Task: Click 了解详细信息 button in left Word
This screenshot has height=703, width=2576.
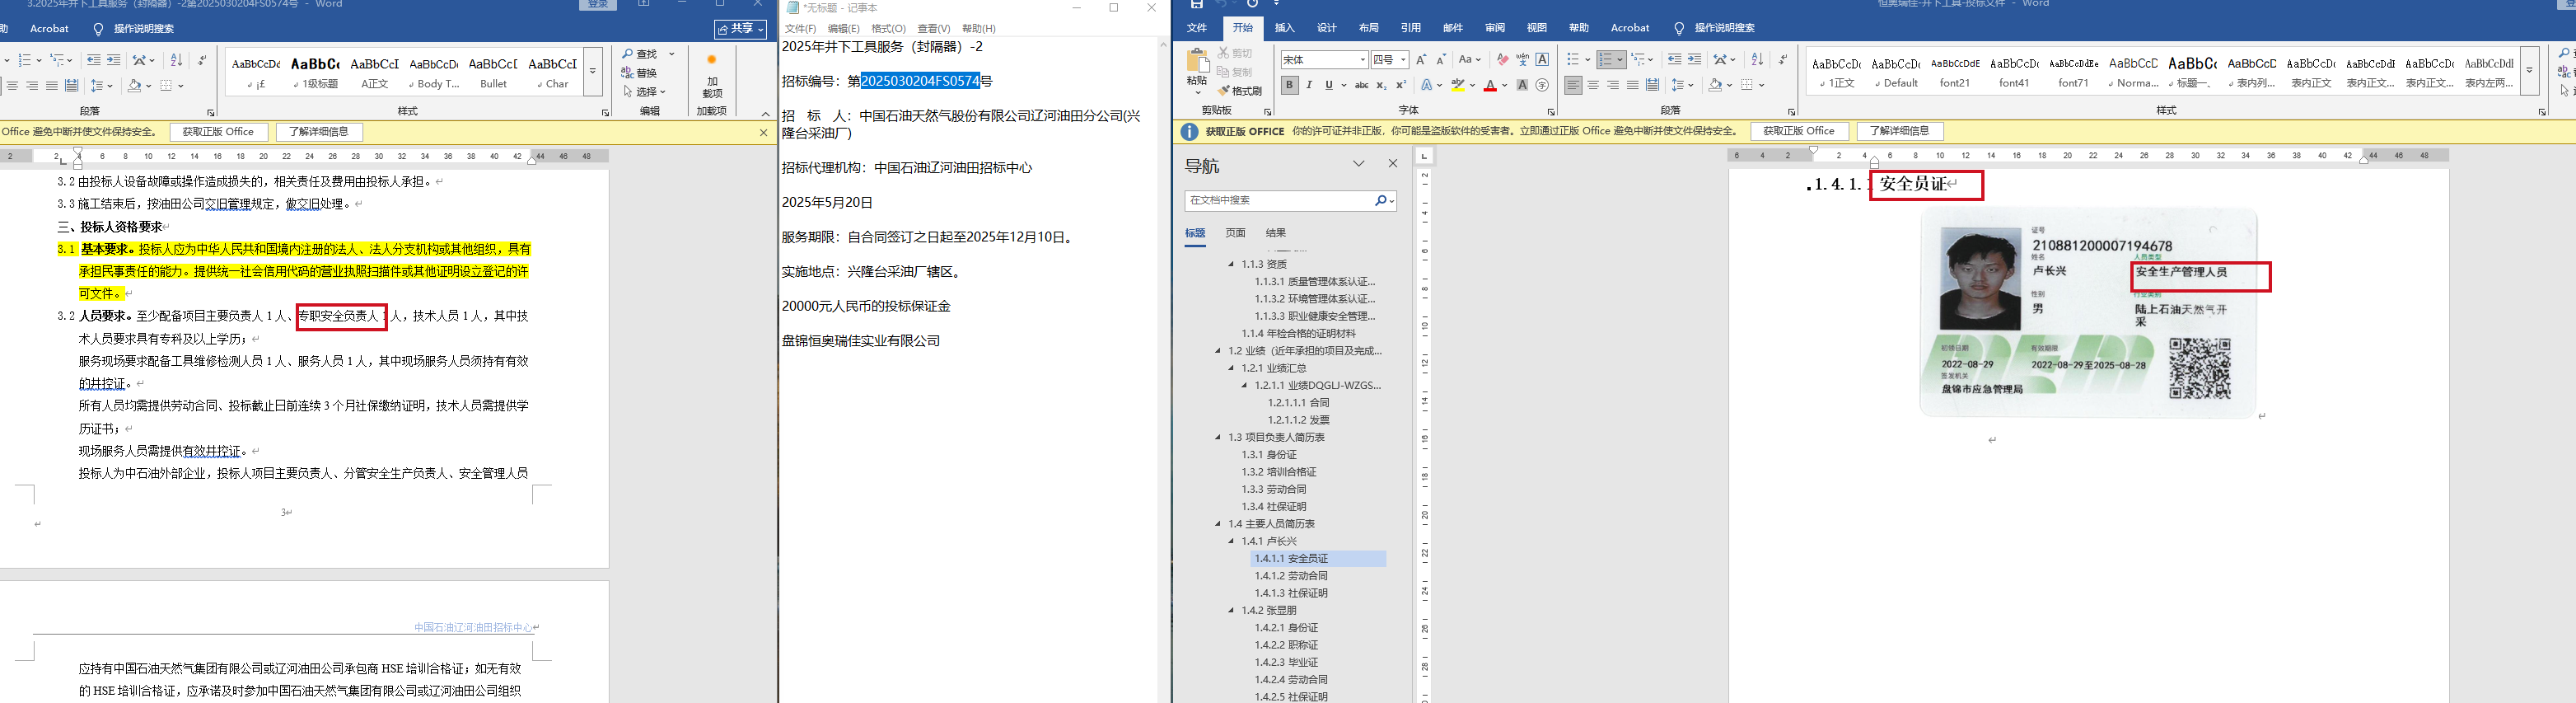Action: pos(319,132)
